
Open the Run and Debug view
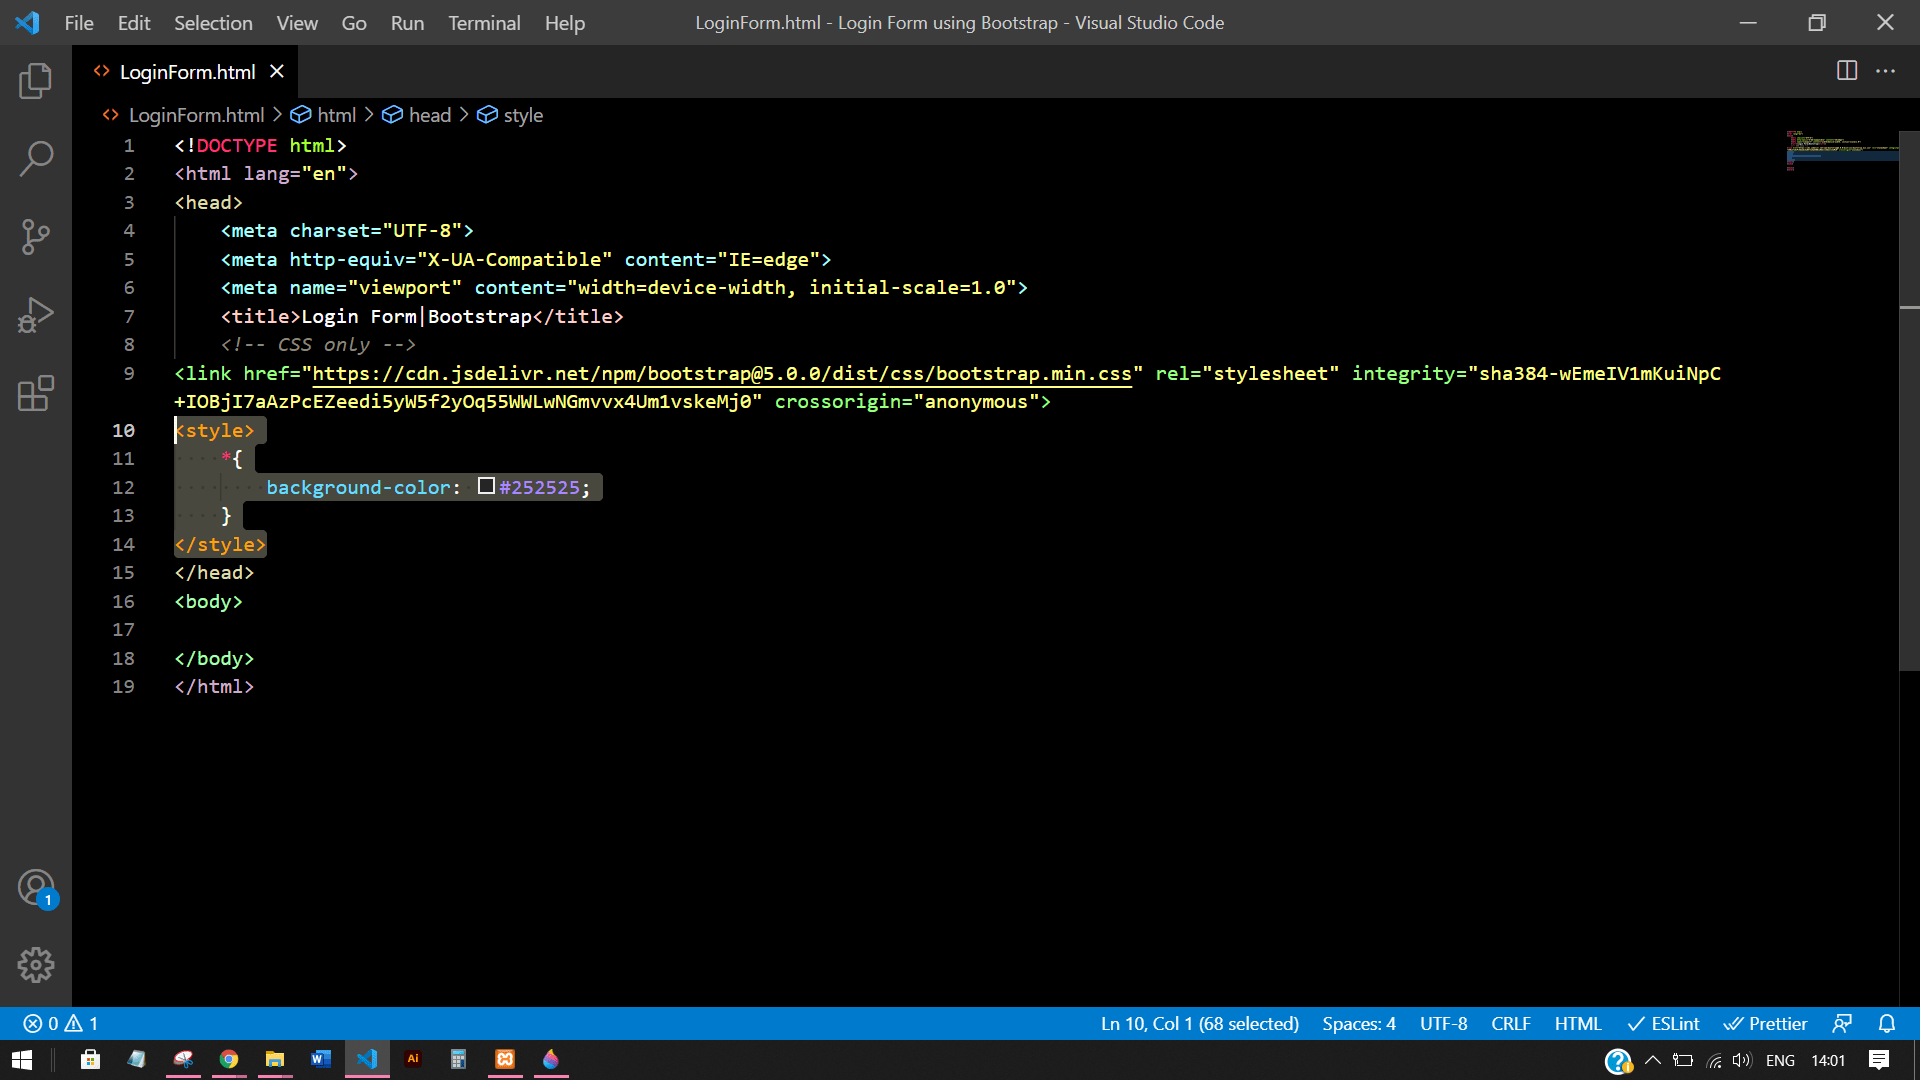click(x=36, y=315)
